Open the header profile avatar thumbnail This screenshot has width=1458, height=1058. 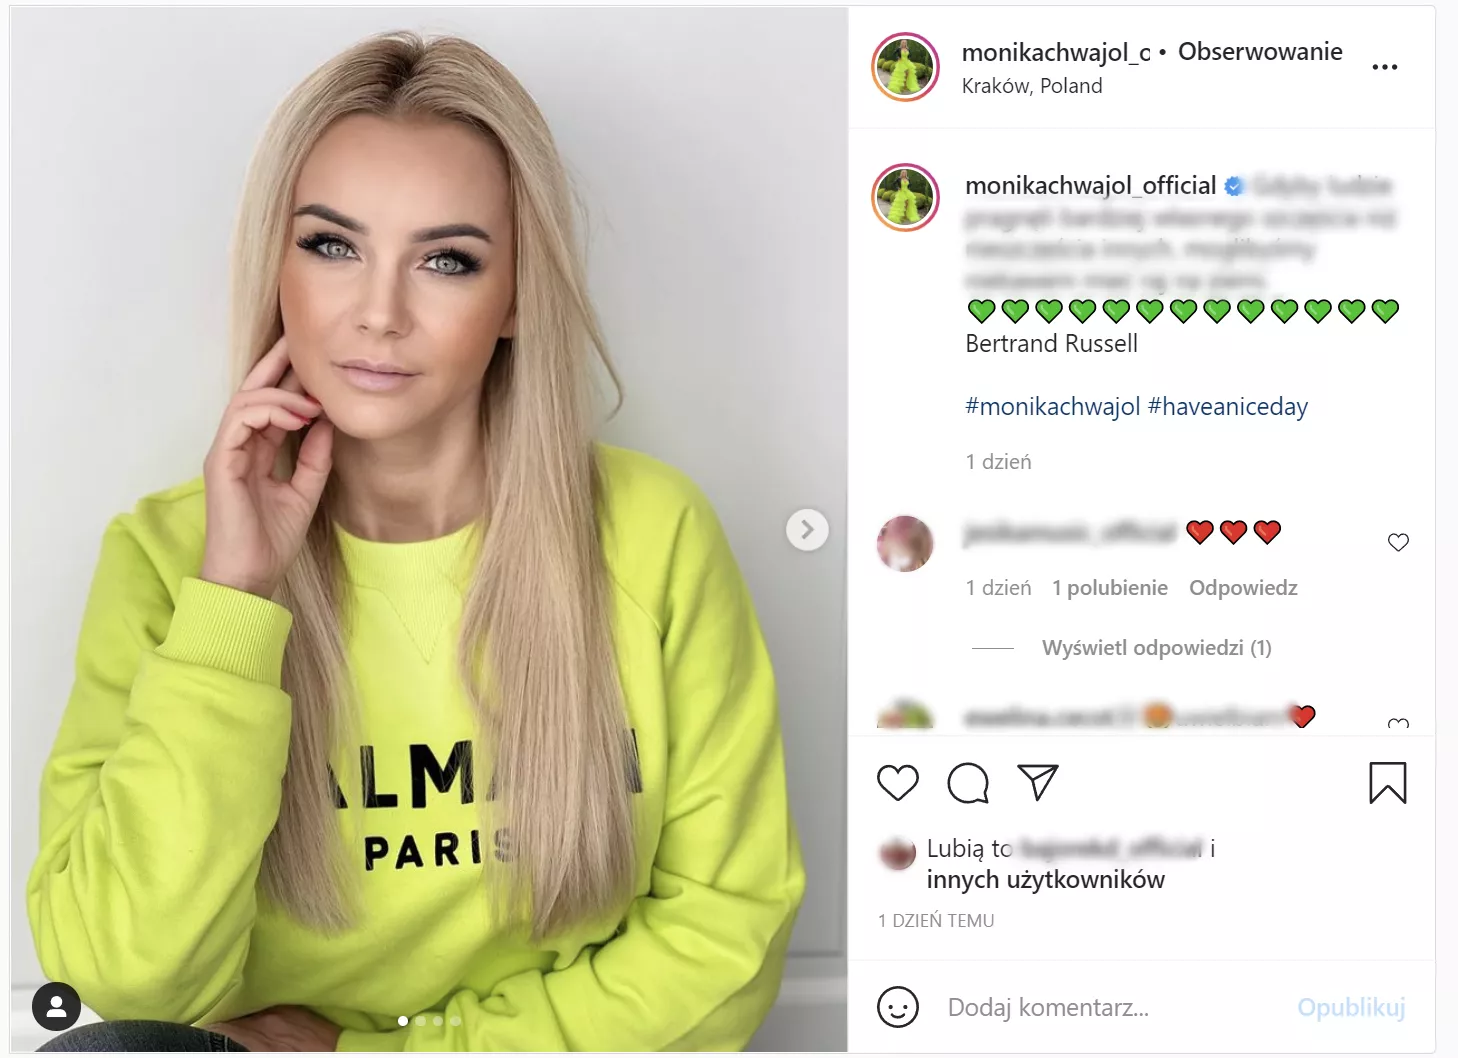(x=906, y=67)
